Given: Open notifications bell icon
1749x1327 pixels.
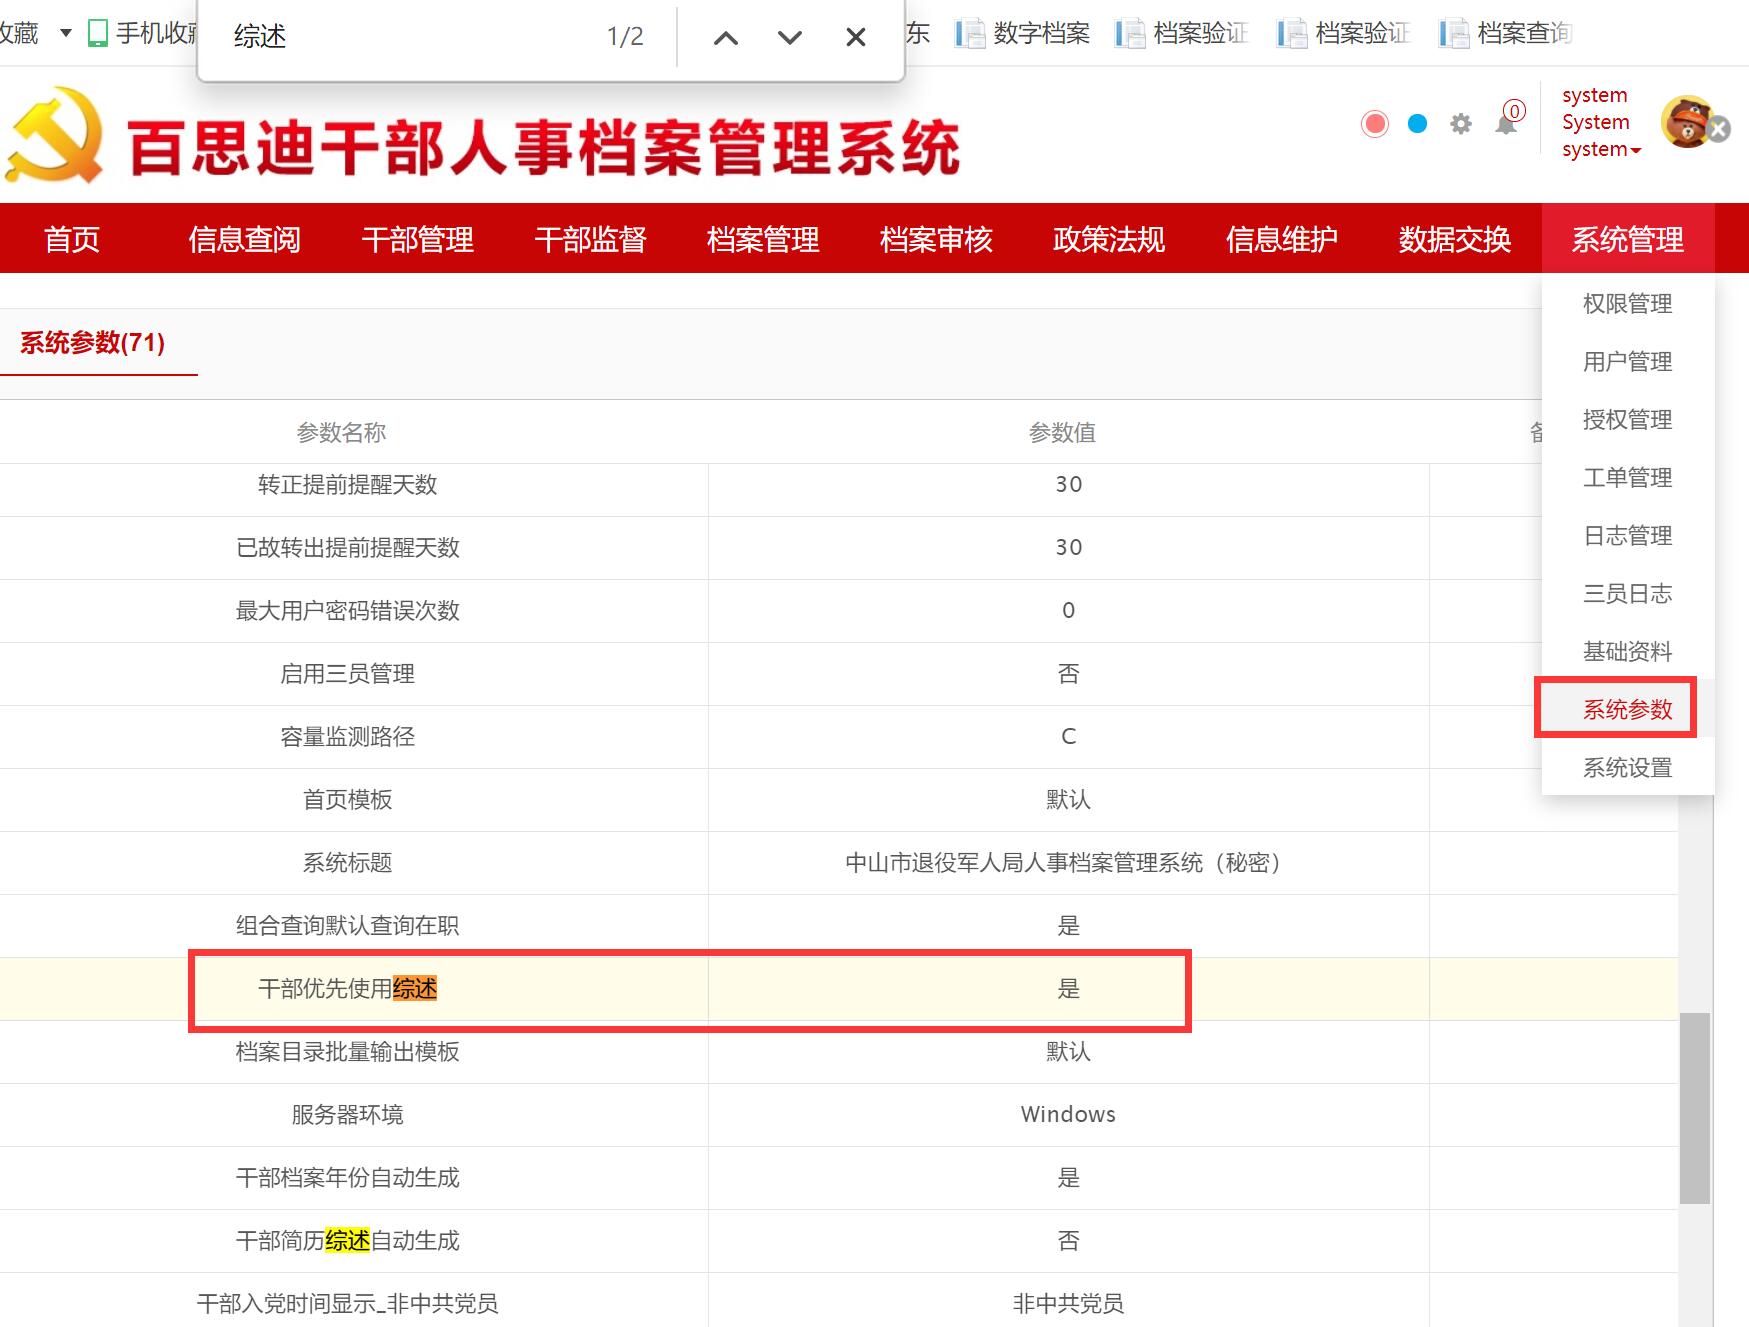Looking at the screenshot, I should coord(1505,124).
